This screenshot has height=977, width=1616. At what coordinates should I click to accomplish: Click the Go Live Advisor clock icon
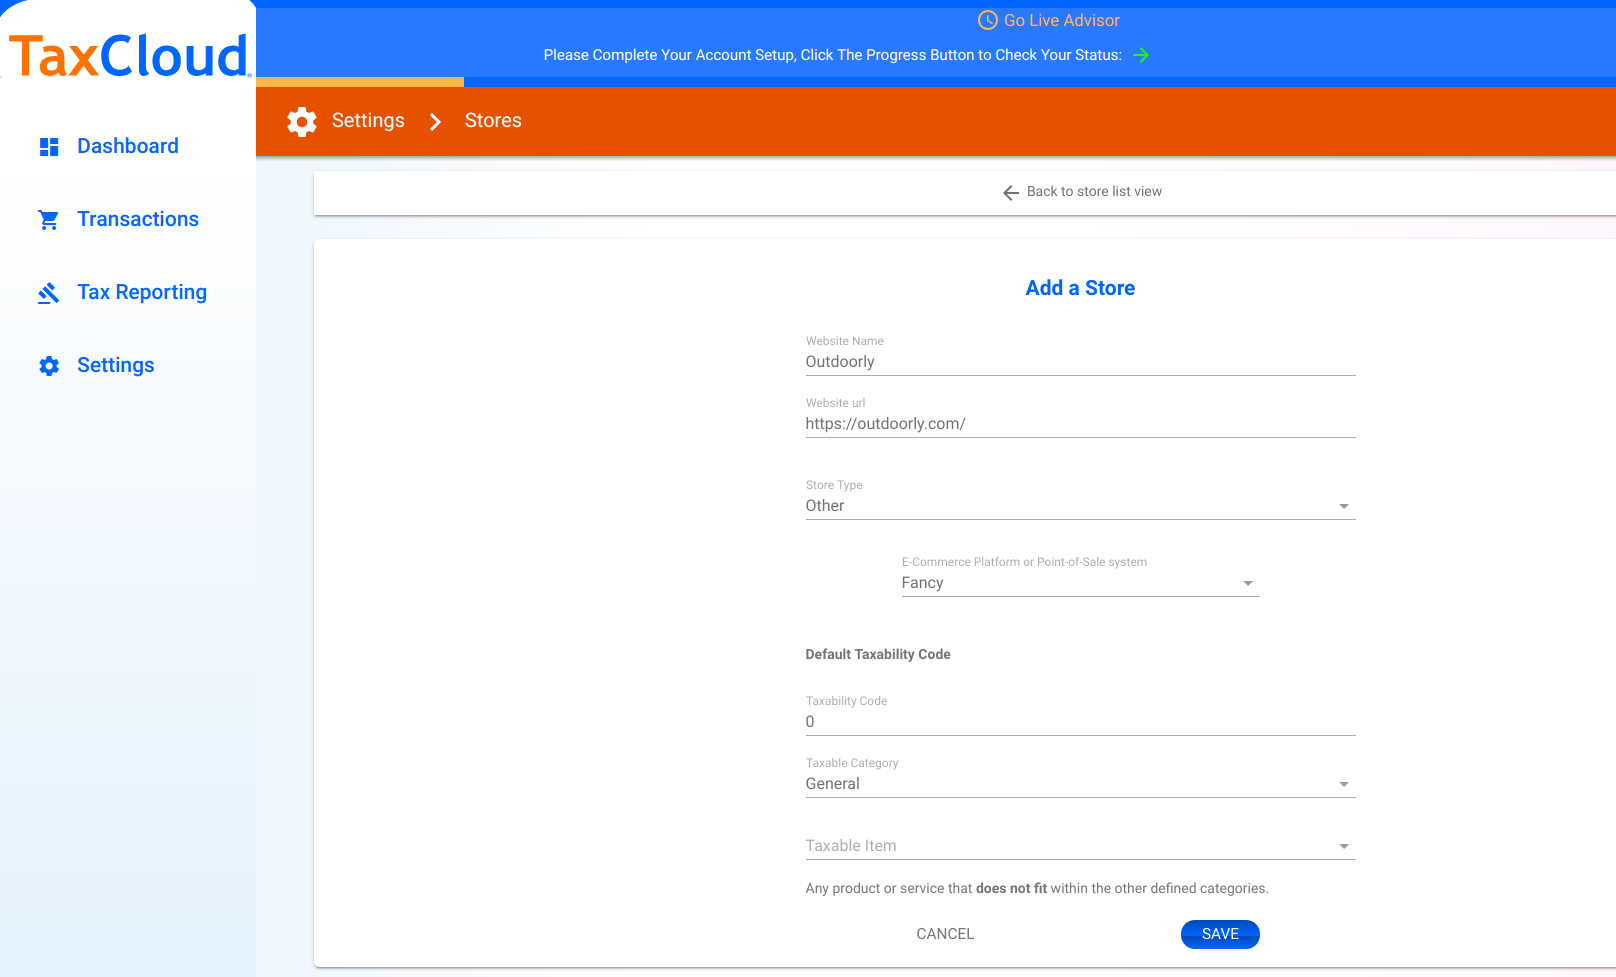[987, 20]
